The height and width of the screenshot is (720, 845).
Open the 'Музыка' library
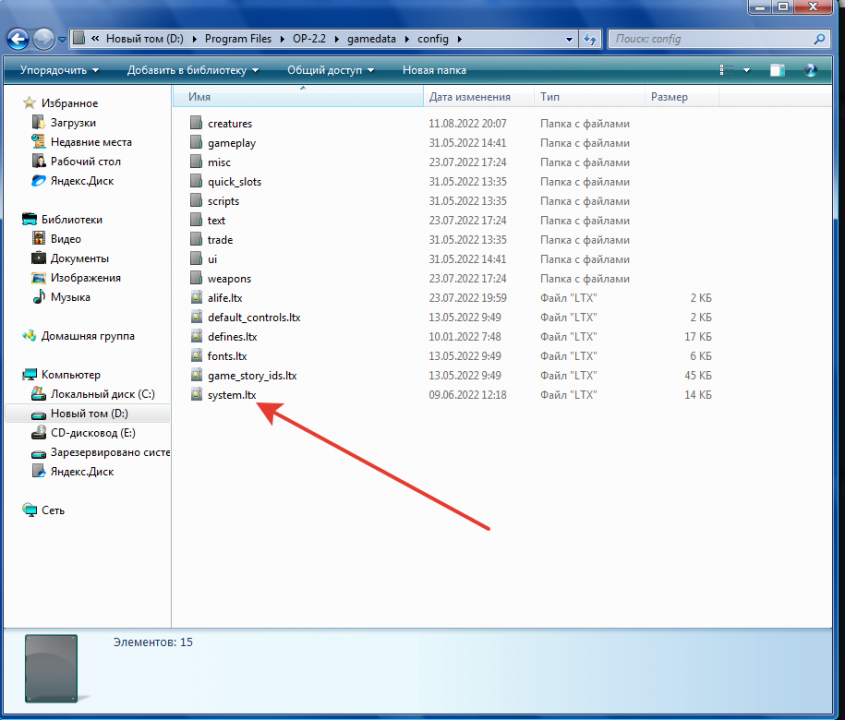point(70,297)
